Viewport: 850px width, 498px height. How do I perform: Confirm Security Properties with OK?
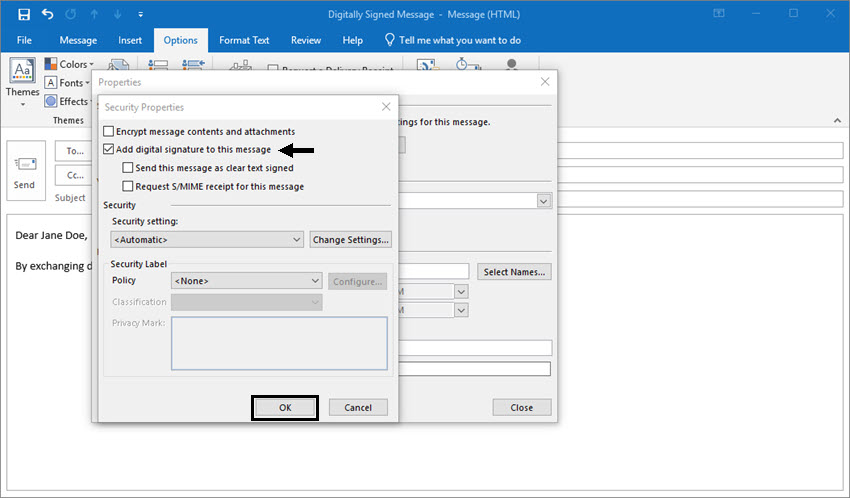coord(285,408)
